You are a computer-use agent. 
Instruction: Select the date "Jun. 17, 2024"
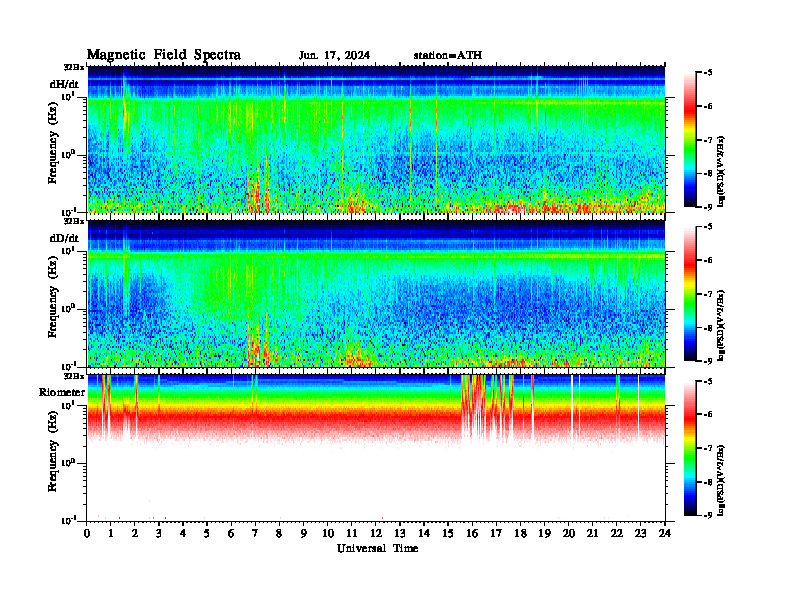(334, 56)
